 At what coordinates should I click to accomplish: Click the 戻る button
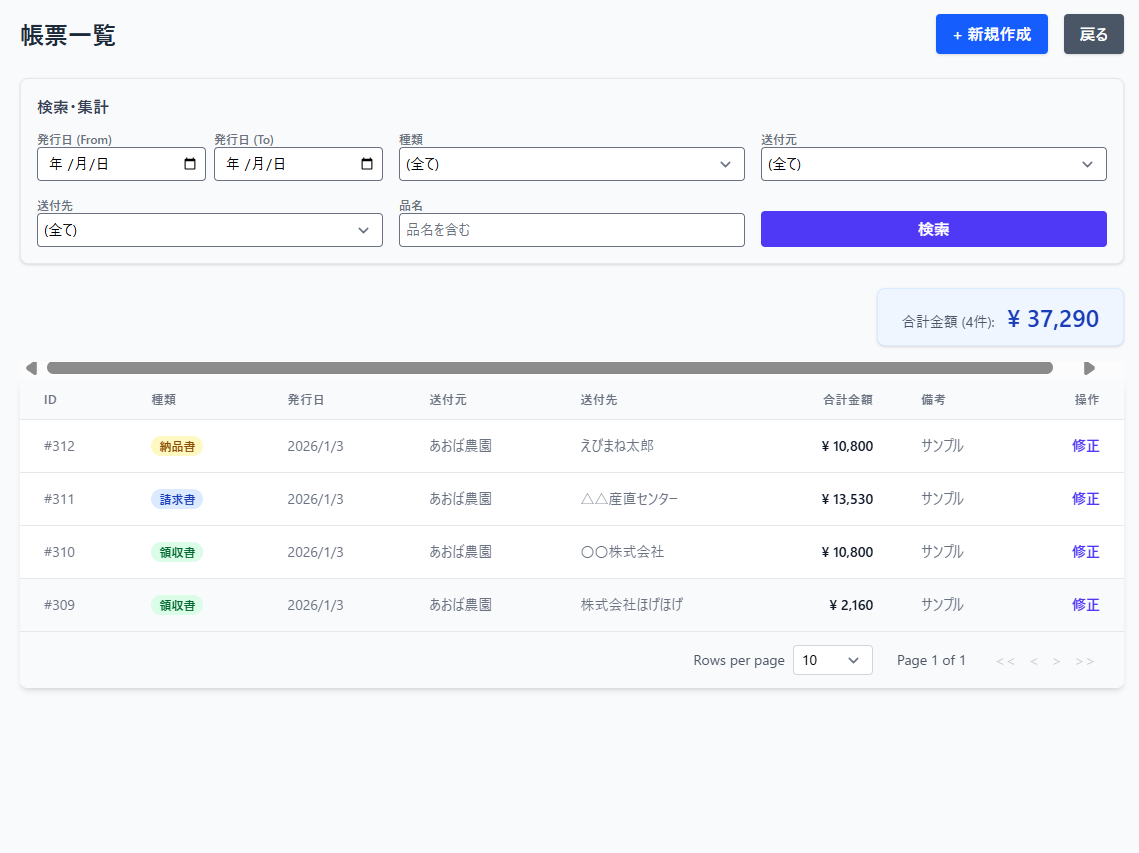[1093, 34]
